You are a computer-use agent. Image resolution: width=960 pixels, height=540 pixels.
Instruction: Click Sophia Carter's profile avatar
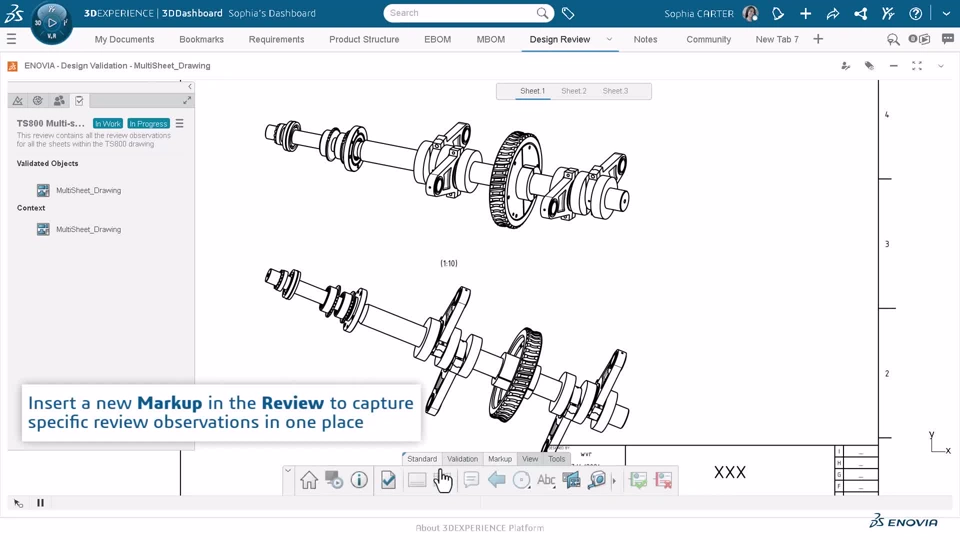[750, 13]
